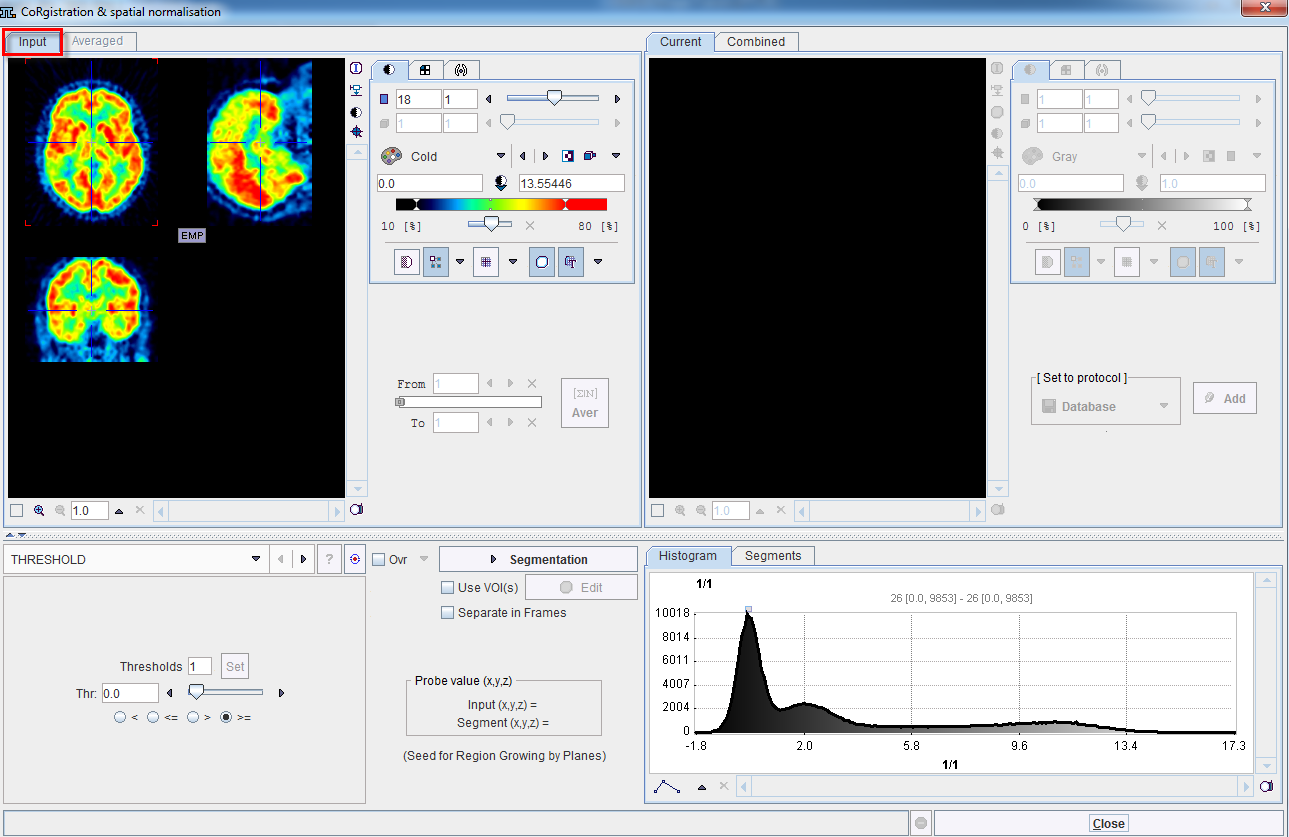
Task: Click the small up triangle below histogram
Action: 702,787
